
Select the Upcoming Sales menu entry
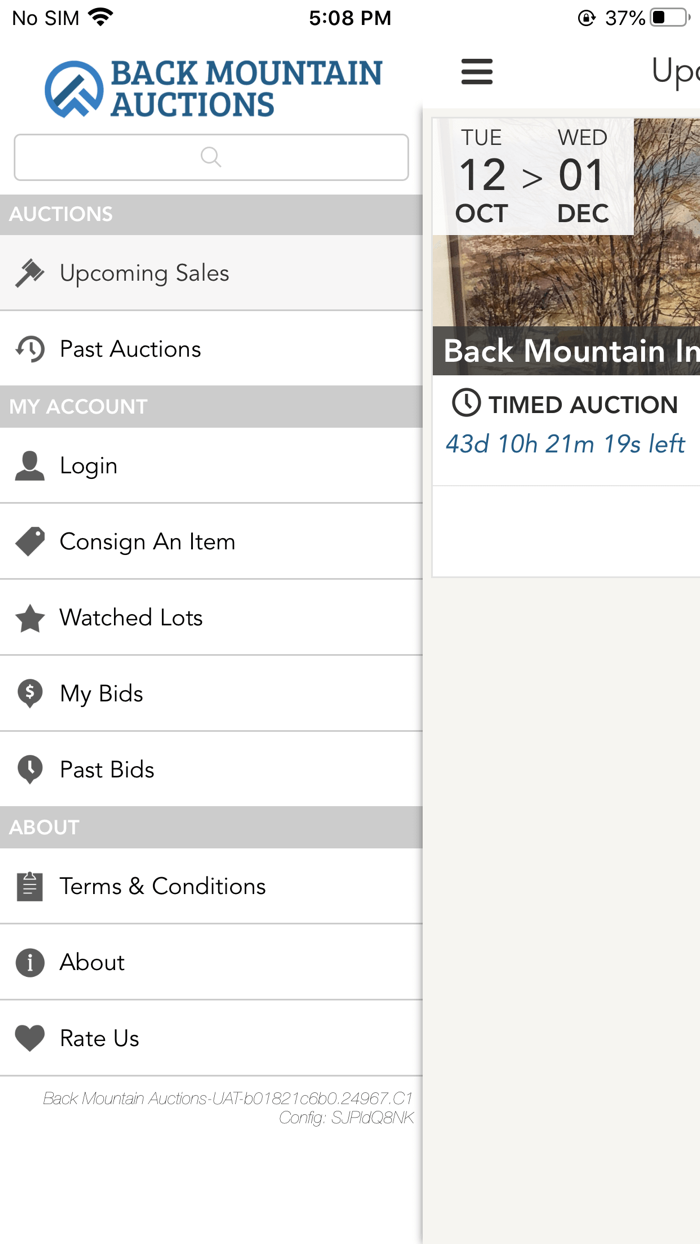144,272
